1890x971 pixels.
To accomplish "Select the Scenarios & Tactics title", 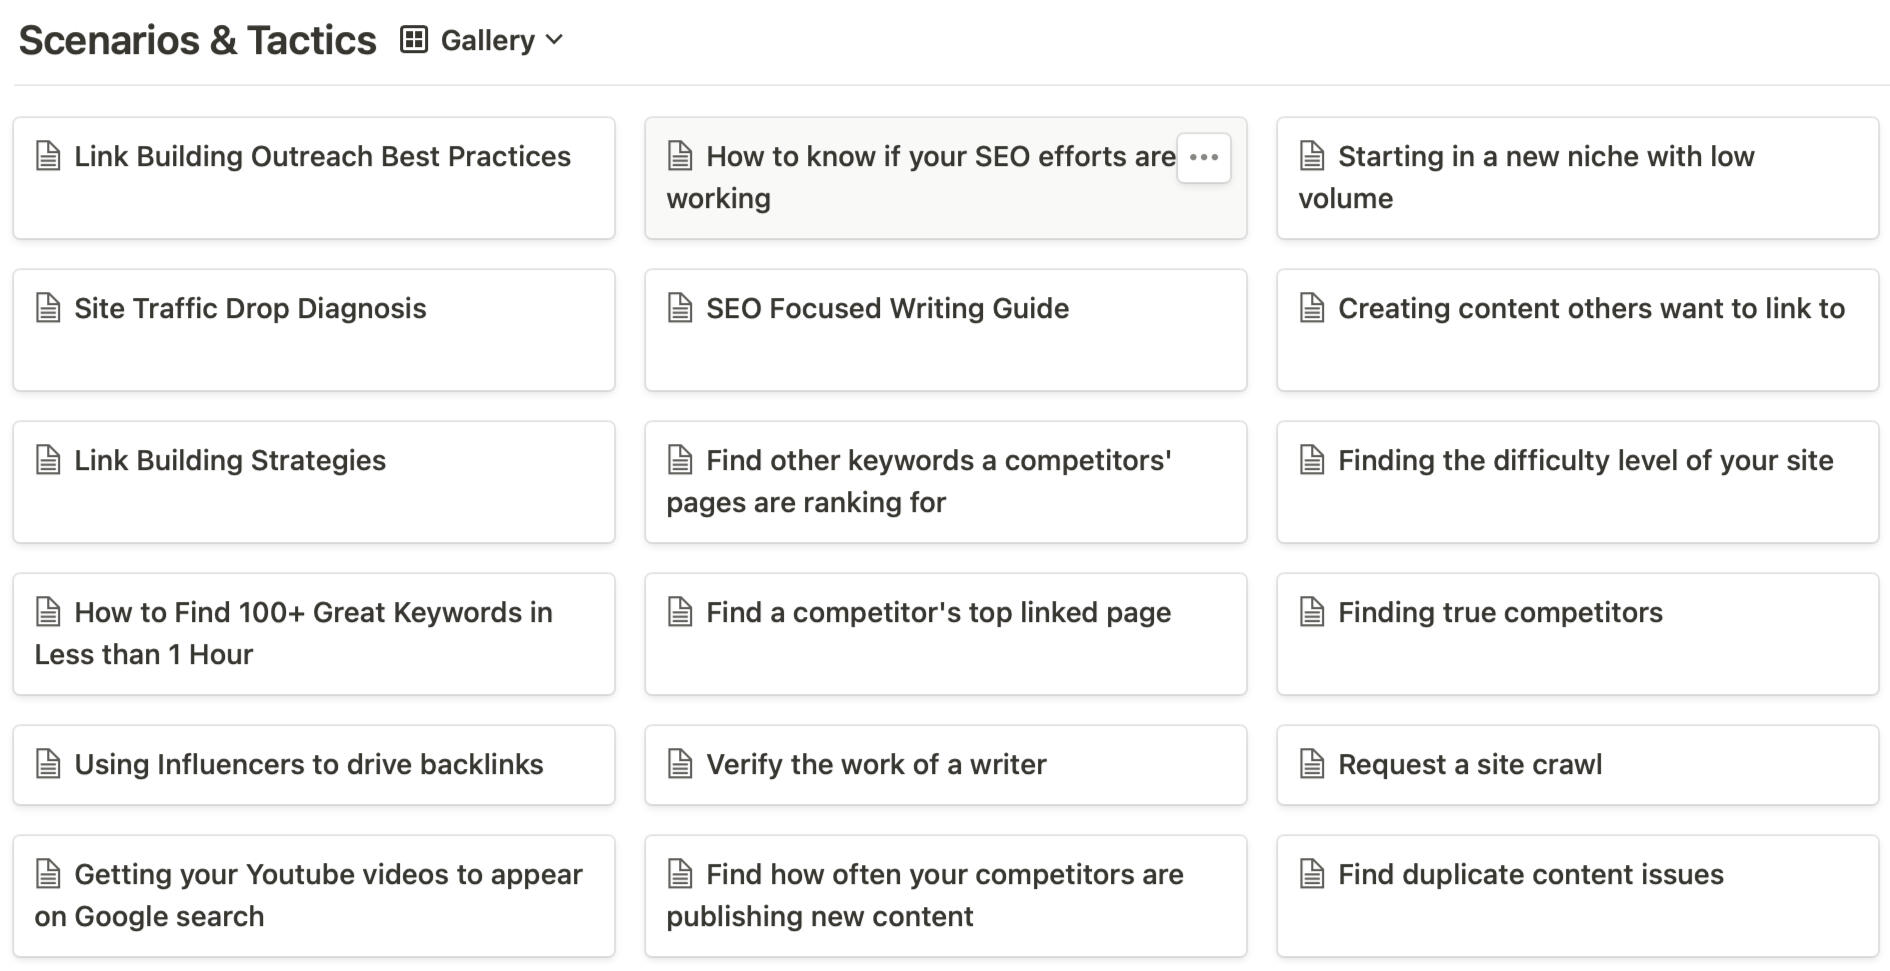I will [197, 40].
